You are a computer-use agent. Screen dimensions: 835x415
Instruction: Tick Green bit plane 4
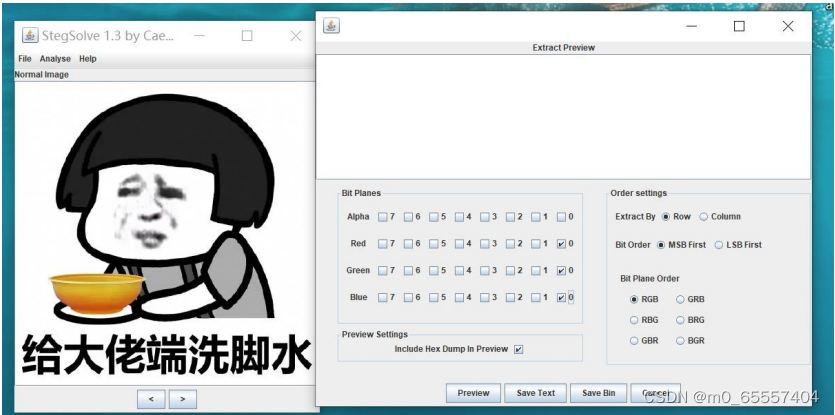click(459, 271)
